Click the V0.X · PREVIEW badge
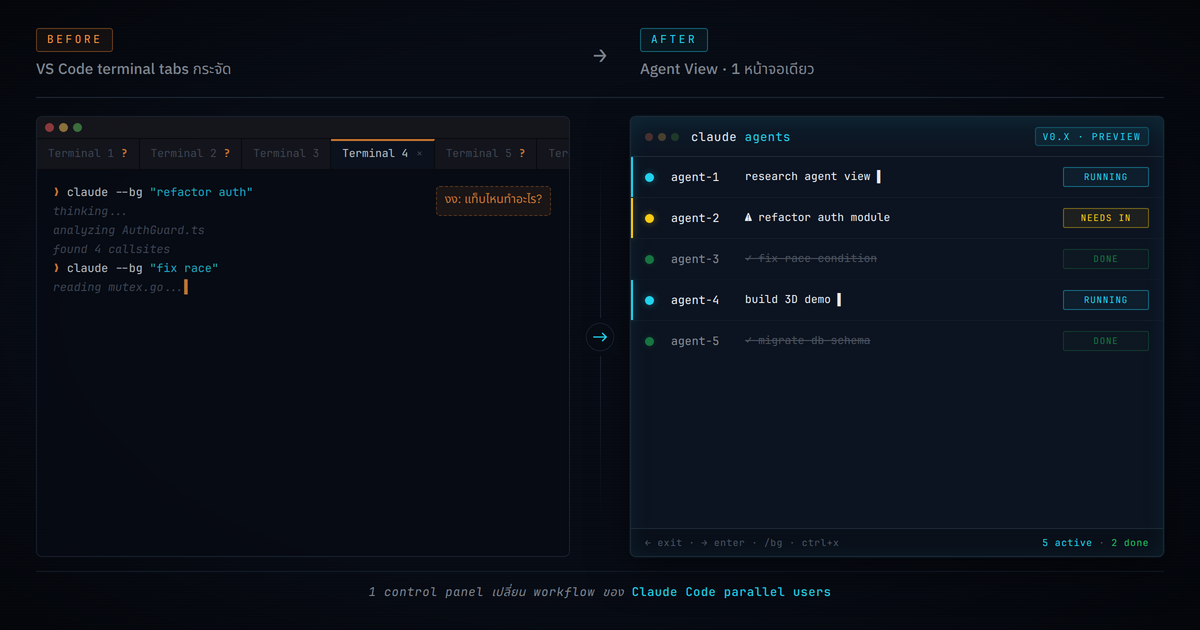 (1091, 137)
